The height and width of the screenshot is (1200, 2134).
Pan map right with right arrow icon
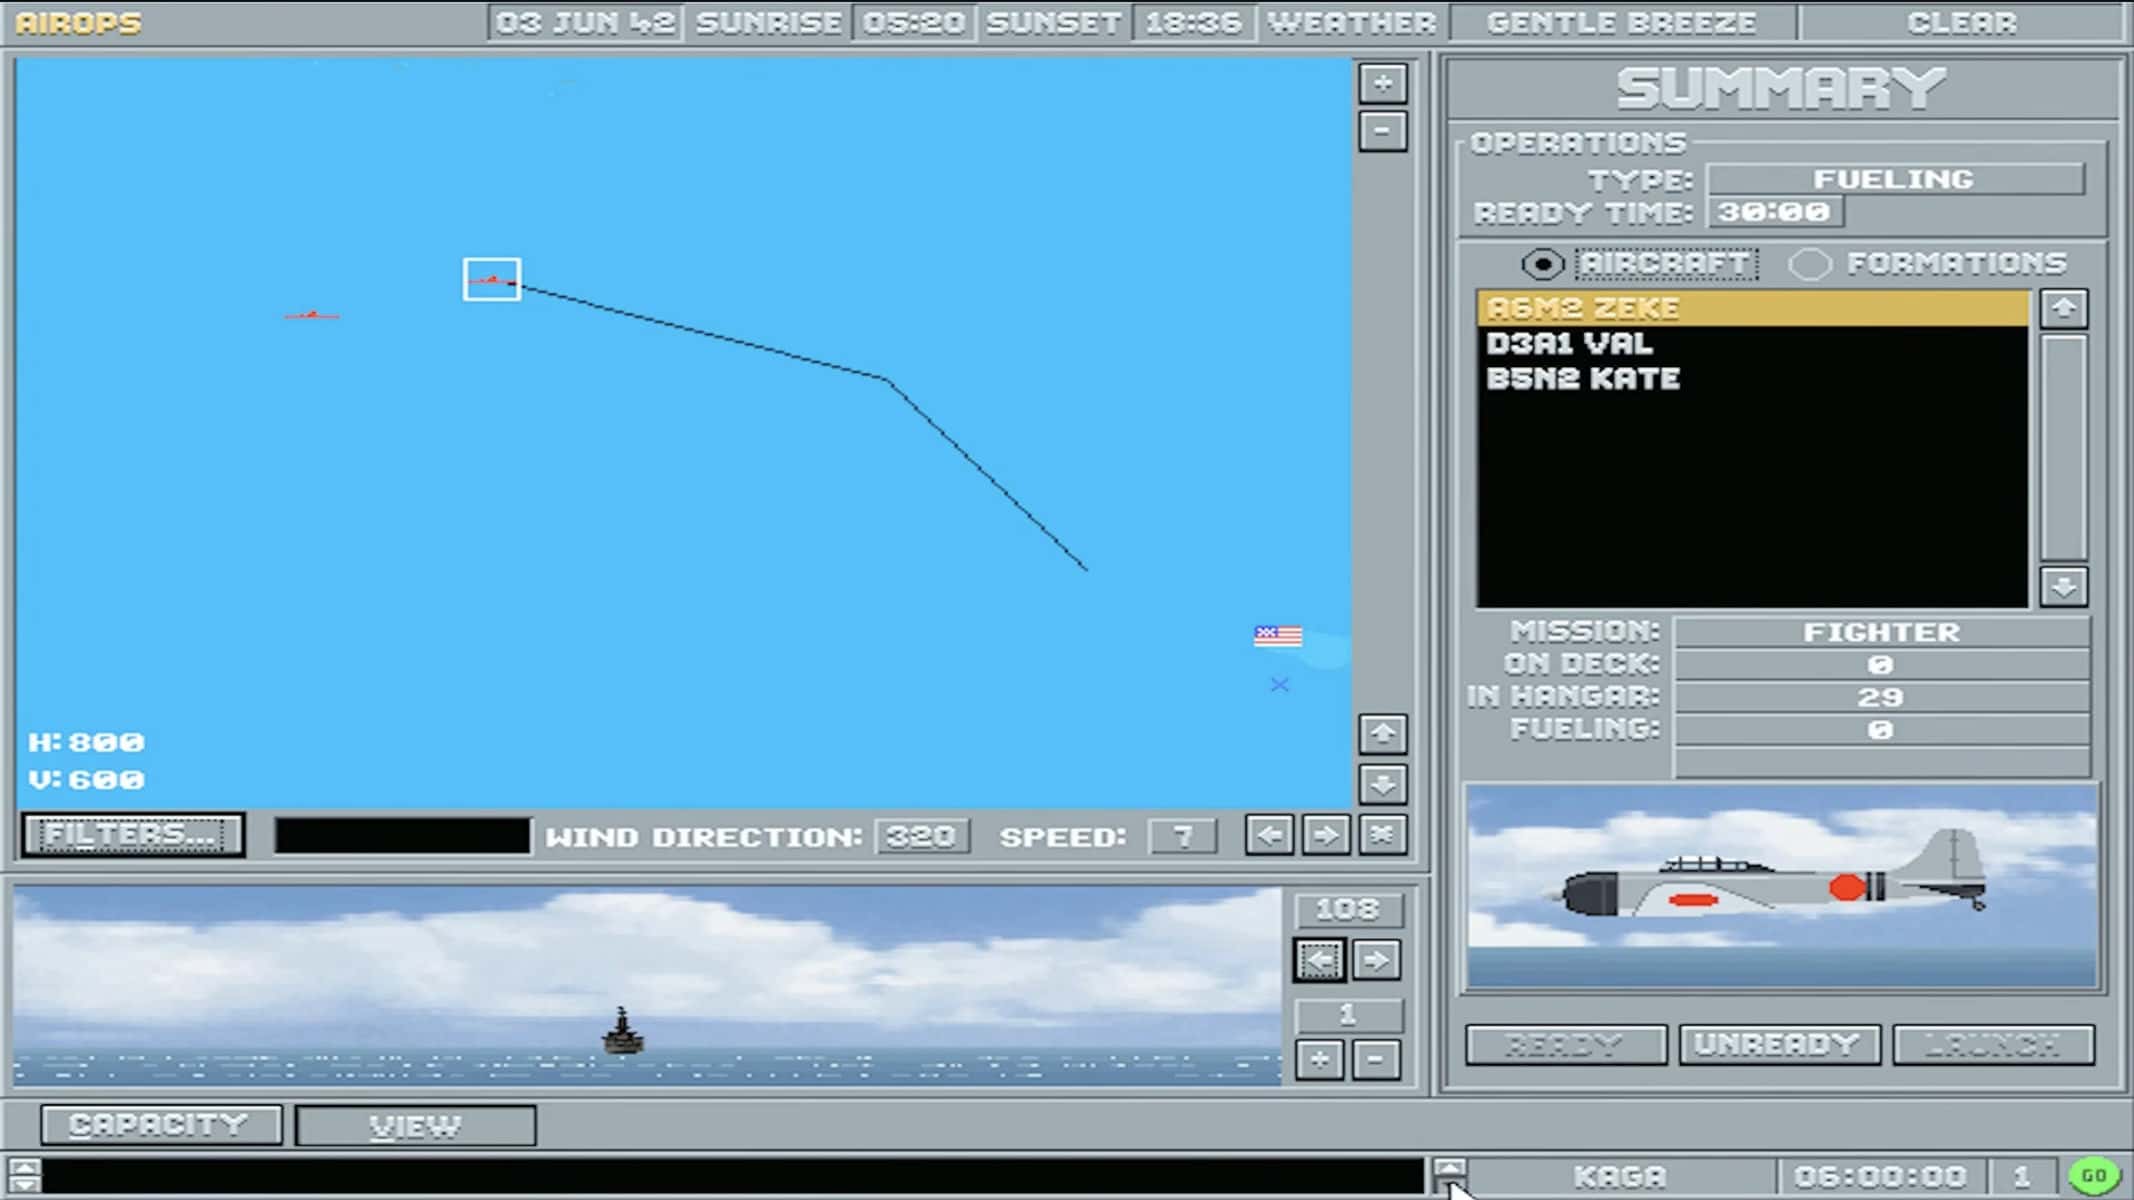tap(1326, 835)
